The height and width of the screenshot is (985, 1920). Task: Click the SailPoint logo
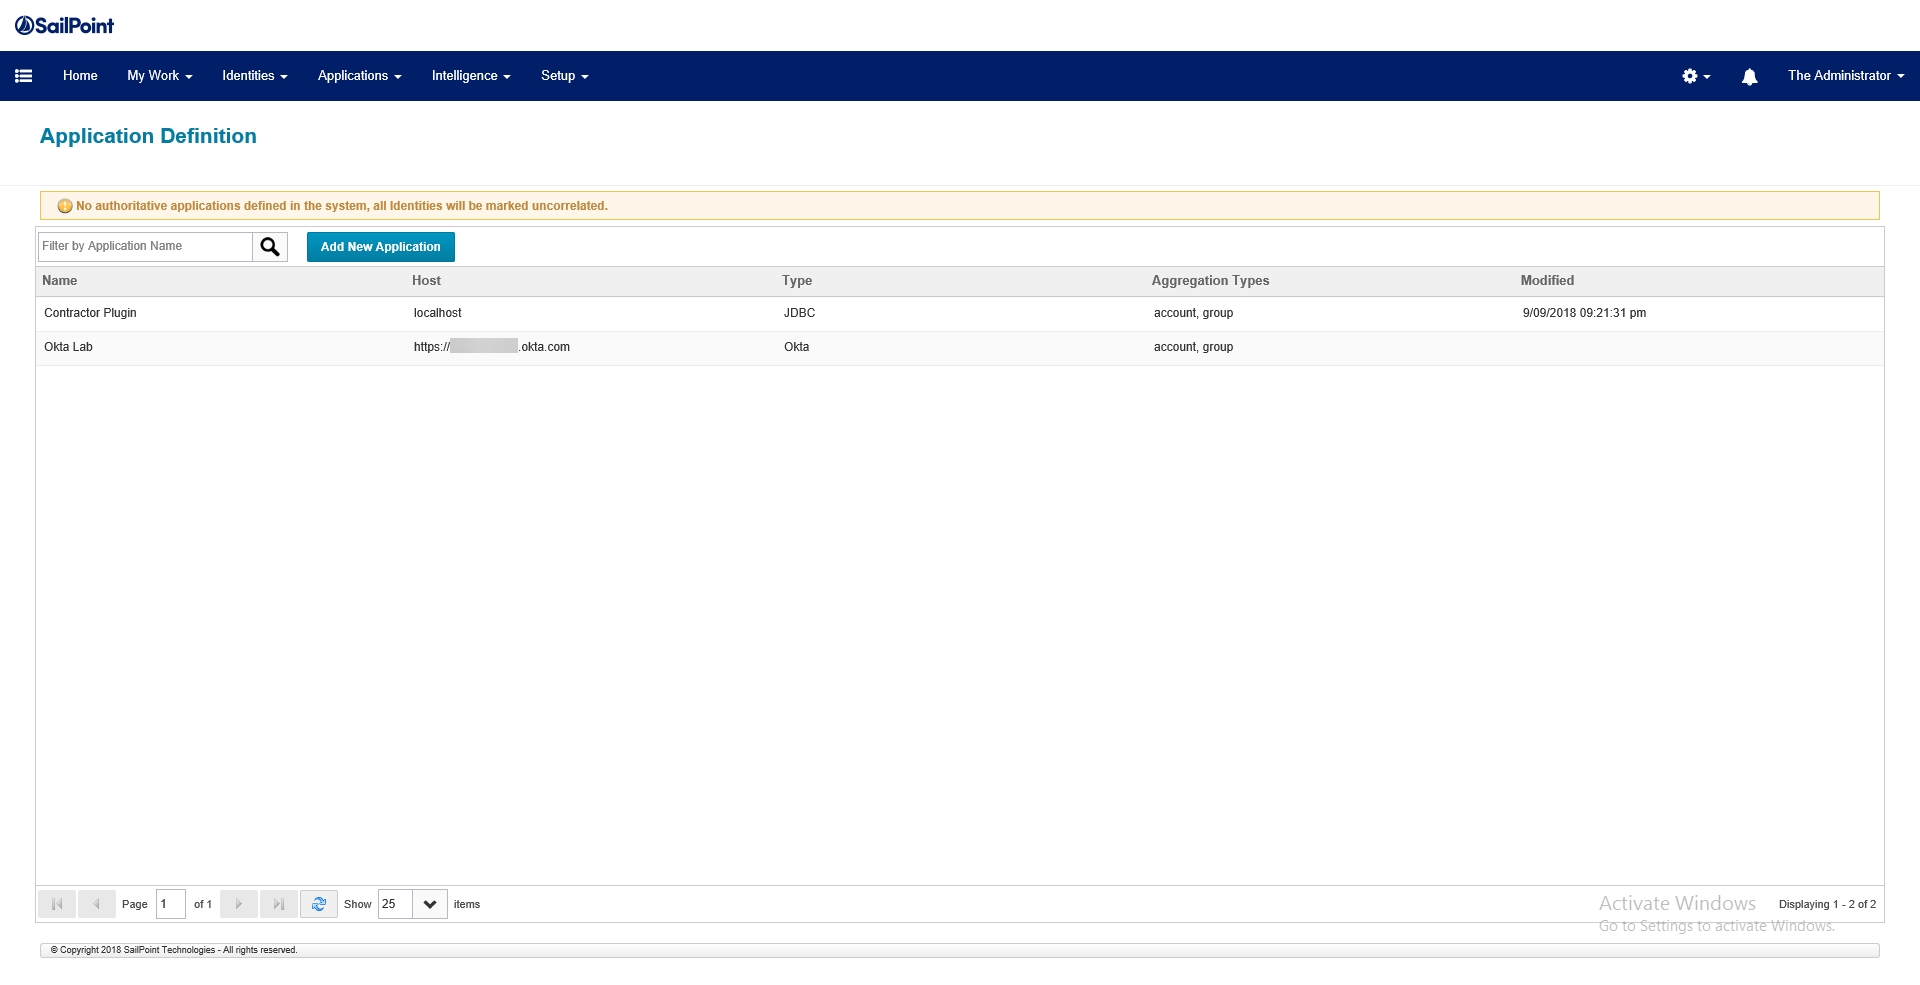point(63,24)
